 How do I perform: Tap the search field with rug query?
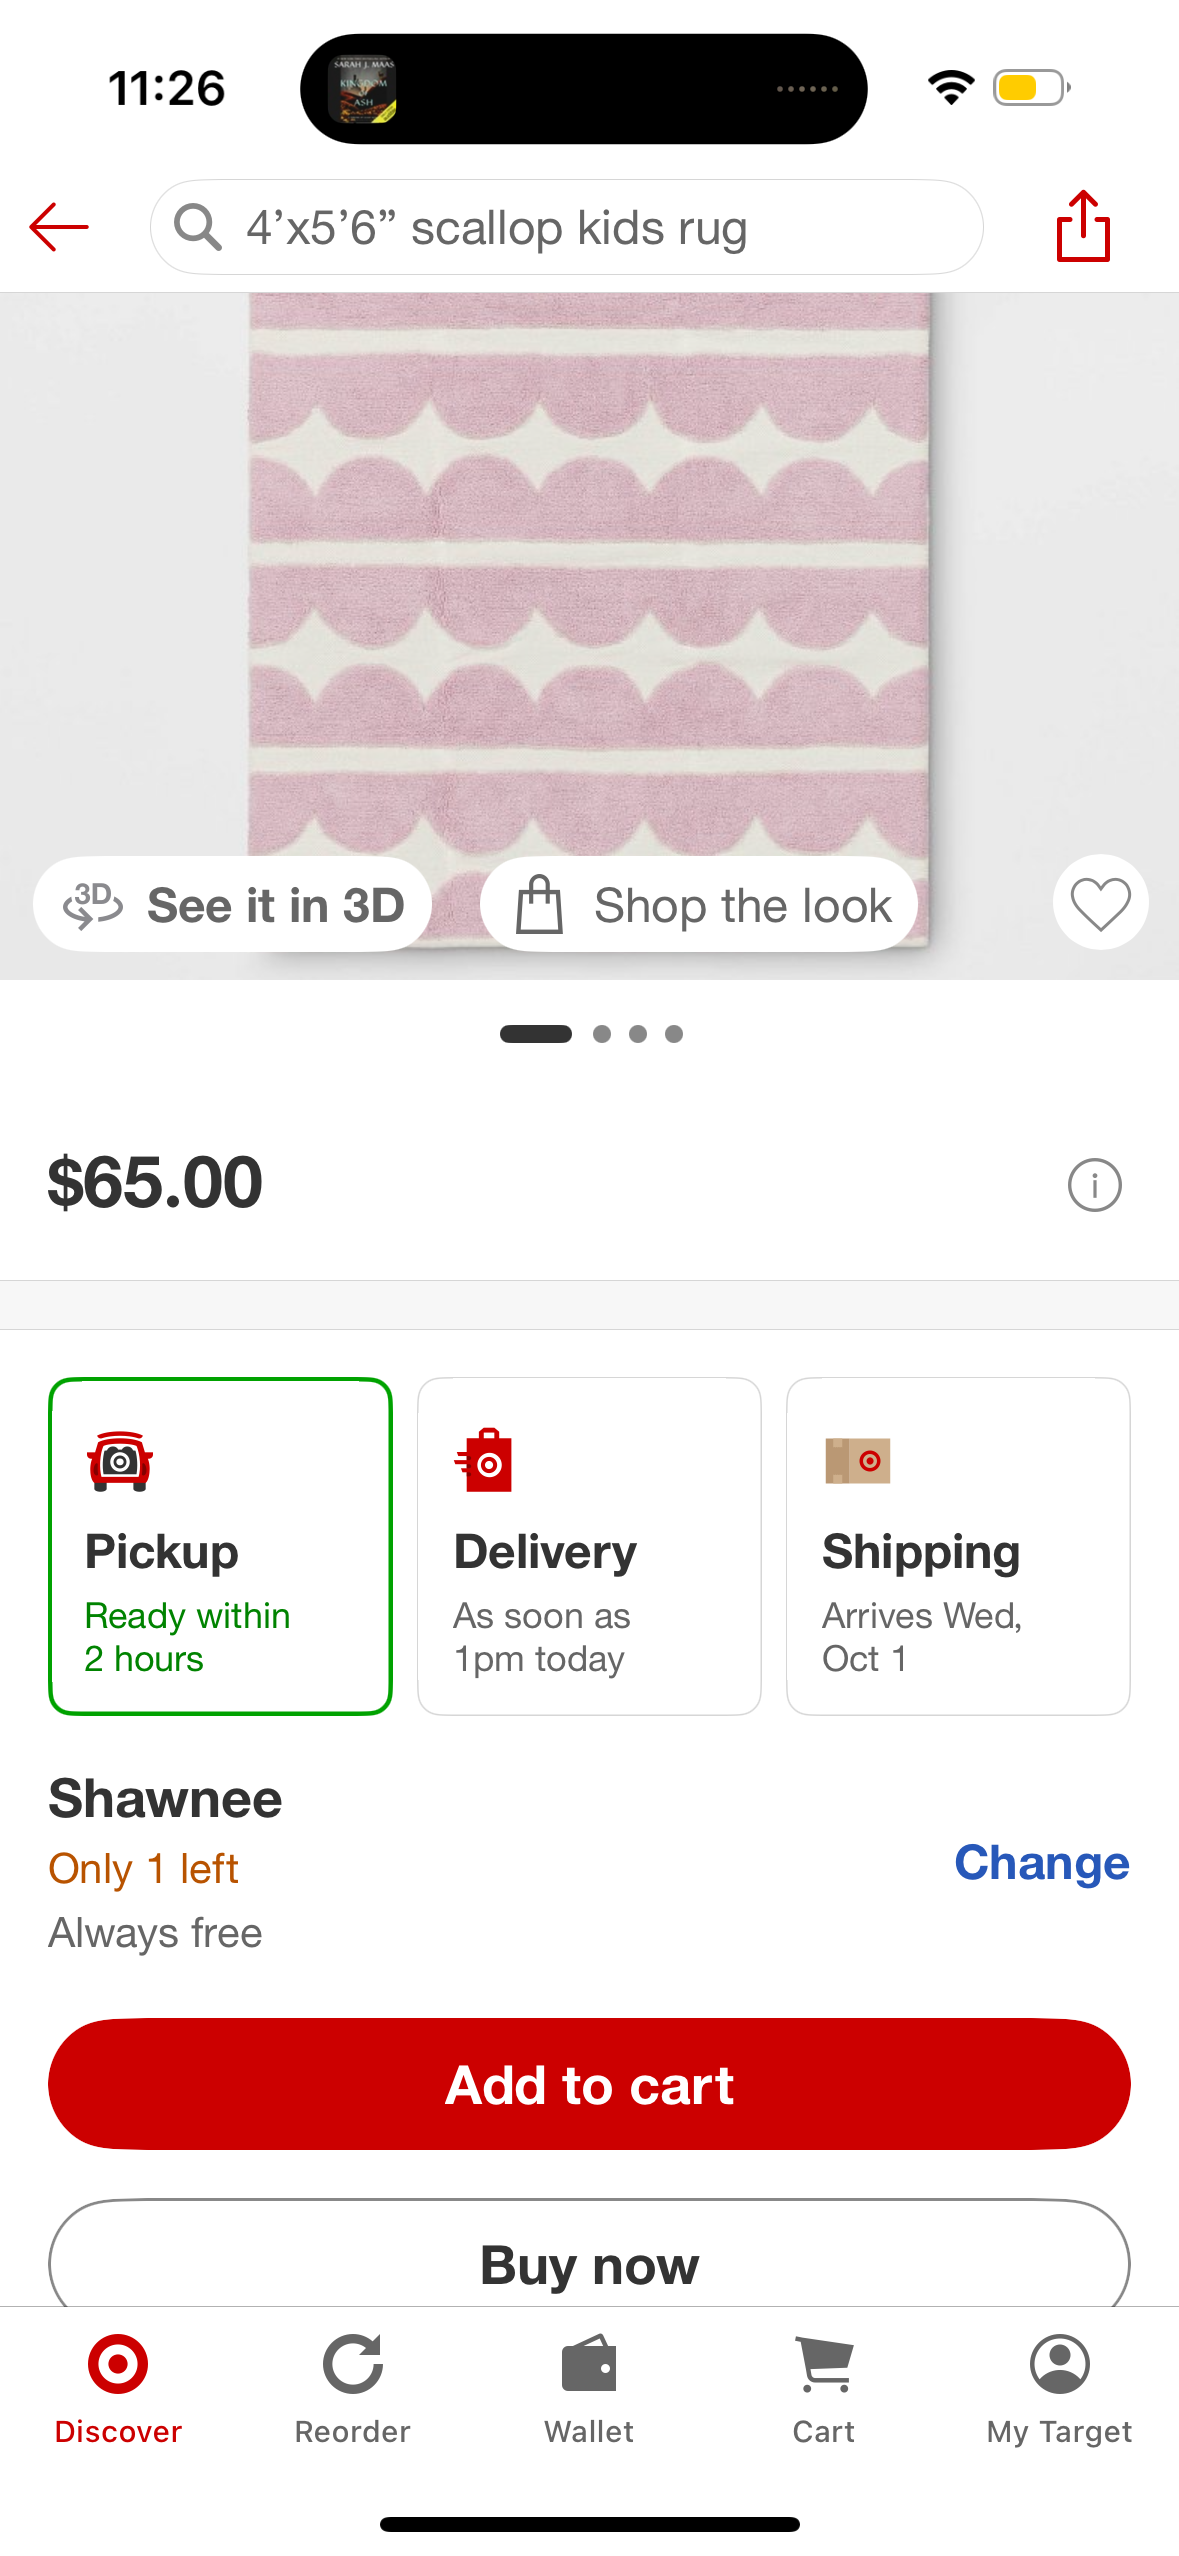567,228
